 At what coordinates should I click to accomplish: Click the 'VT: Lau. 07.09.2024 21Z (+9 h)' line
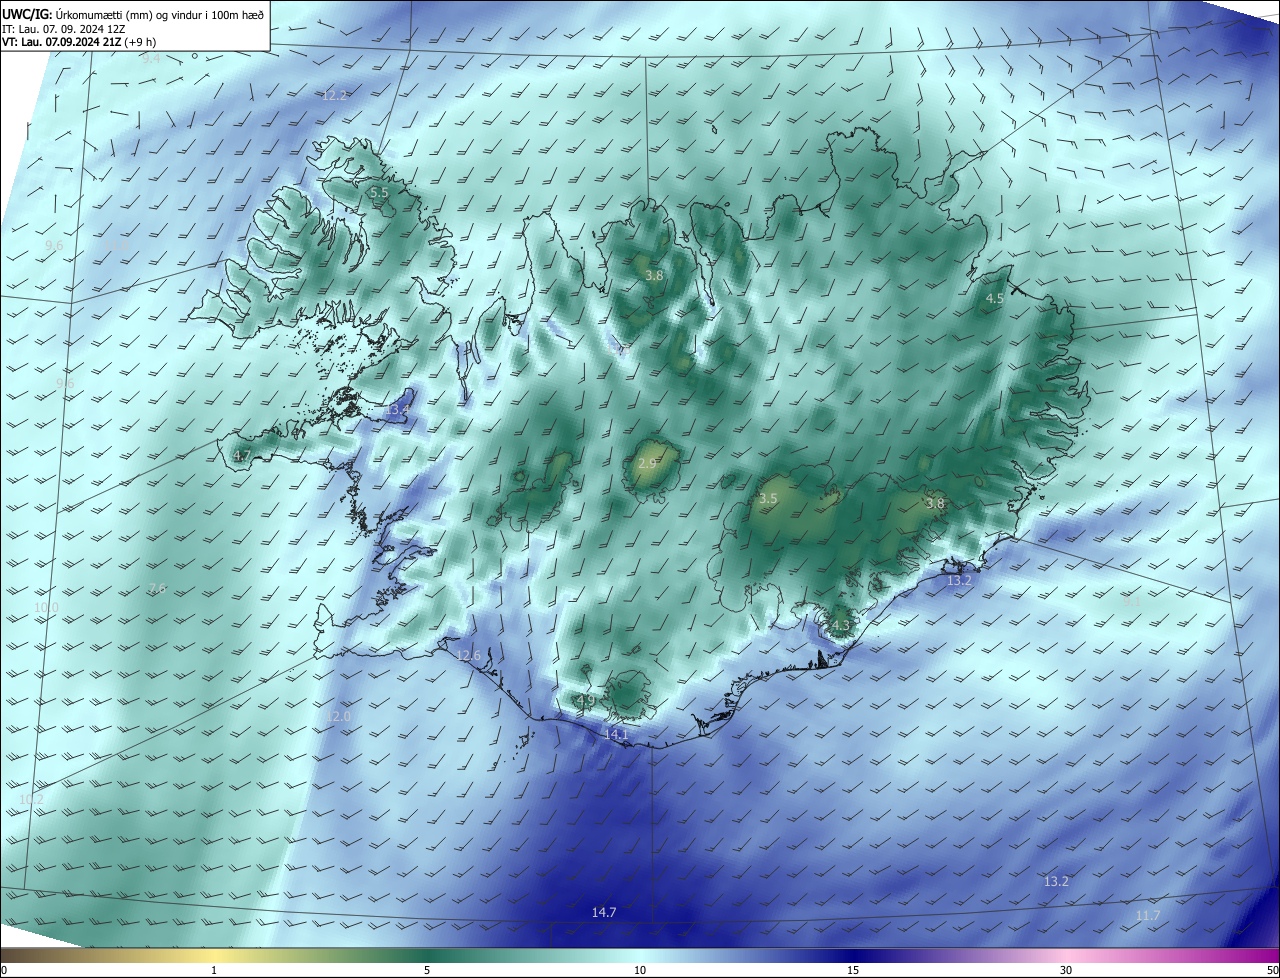[x=78, y=42]
